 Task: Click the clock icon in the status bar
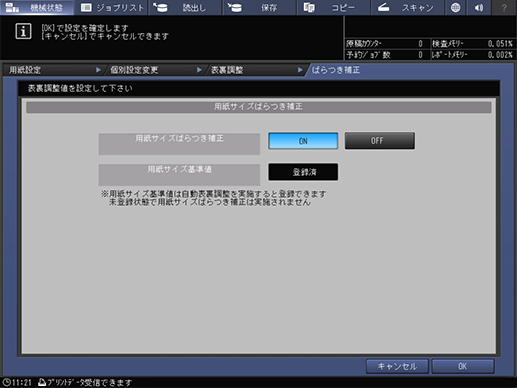(6, 382)
